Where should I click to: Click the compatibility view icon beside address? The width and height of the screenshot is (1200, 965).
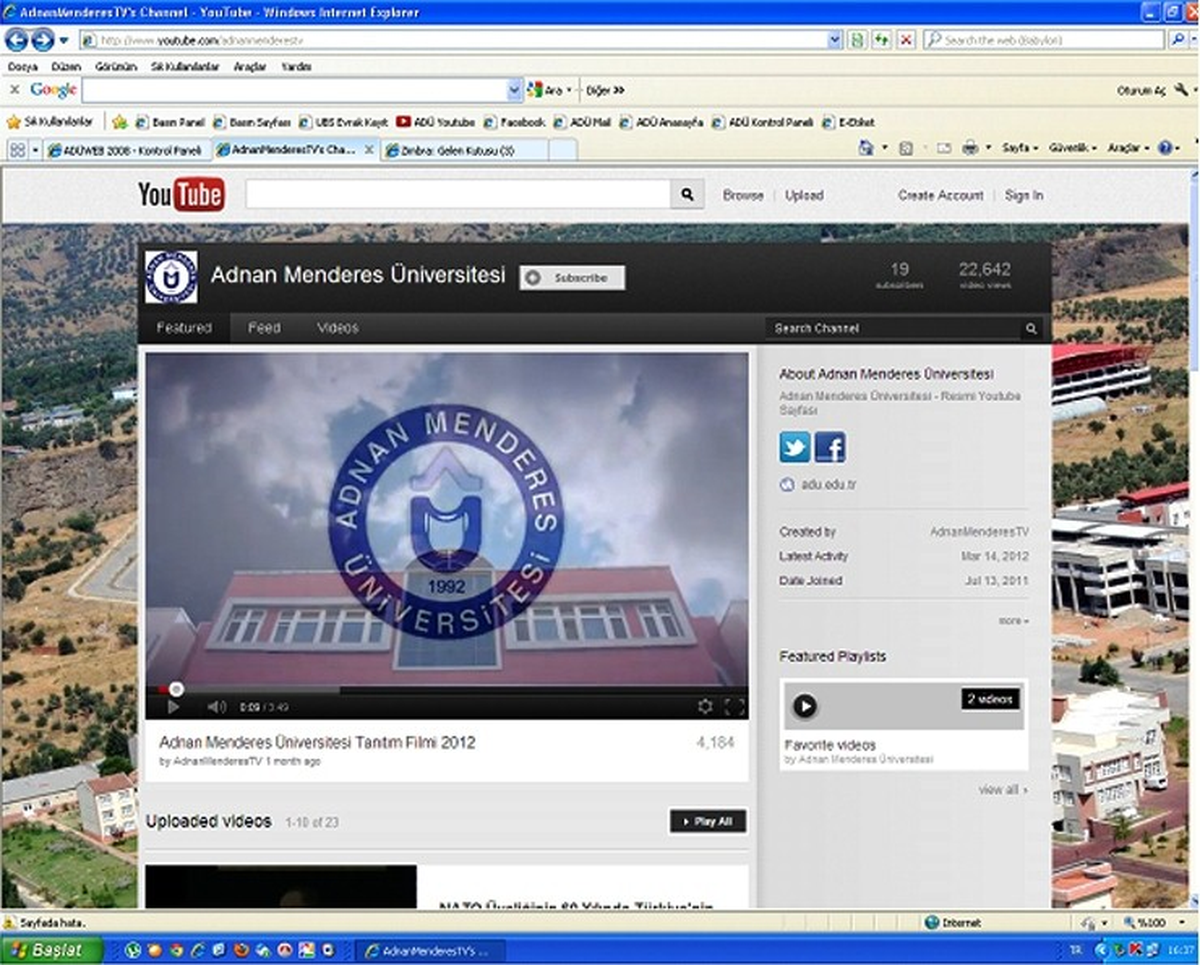click(x=857, y=40)
